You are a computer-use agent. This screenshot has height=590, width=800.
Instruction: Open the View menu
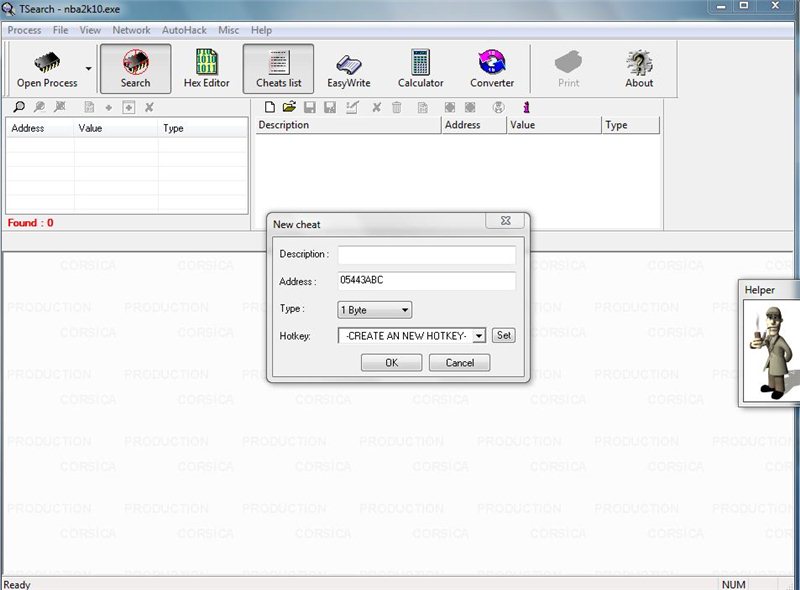point(90,30)
